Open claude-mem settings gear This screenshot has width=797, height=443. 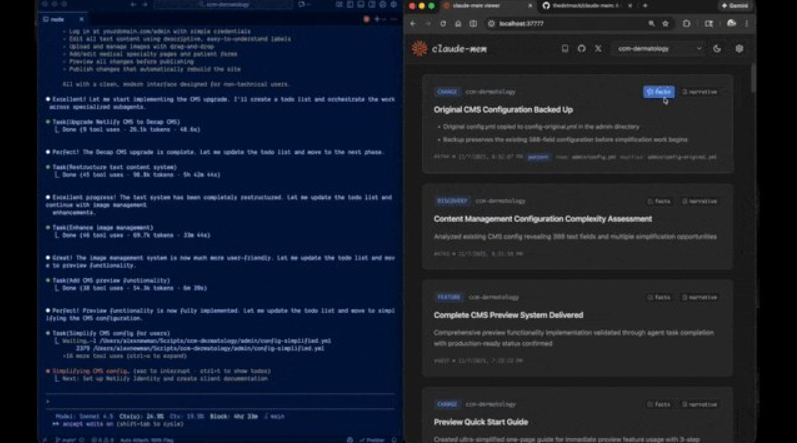[x=739, y=49]
